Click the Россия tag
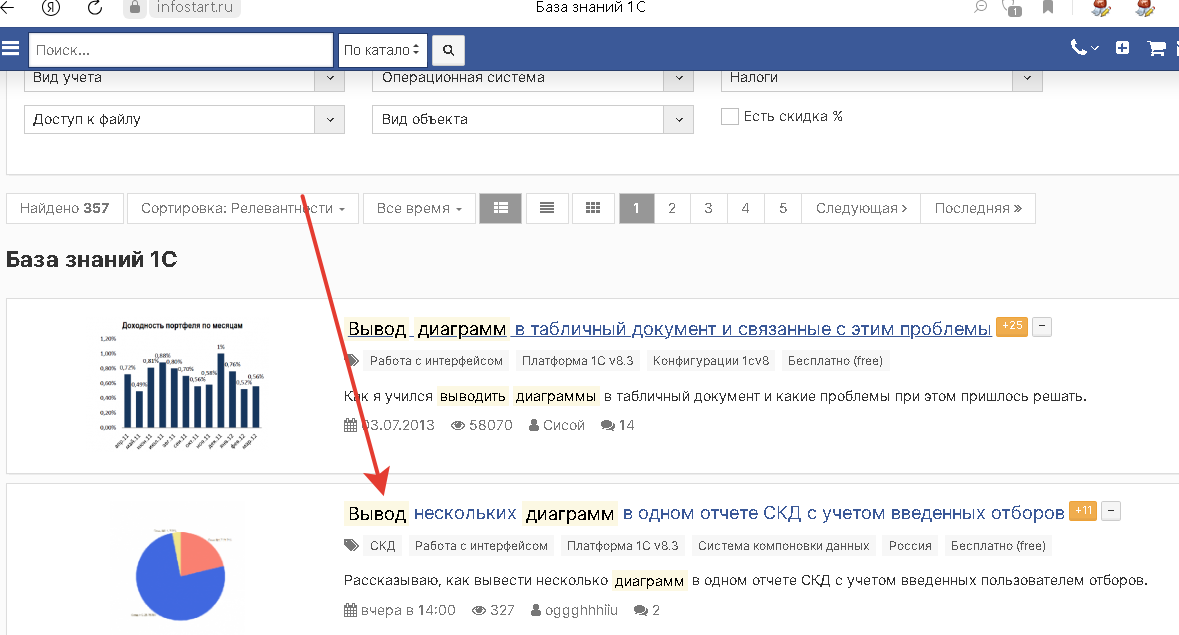 (910, 546)
